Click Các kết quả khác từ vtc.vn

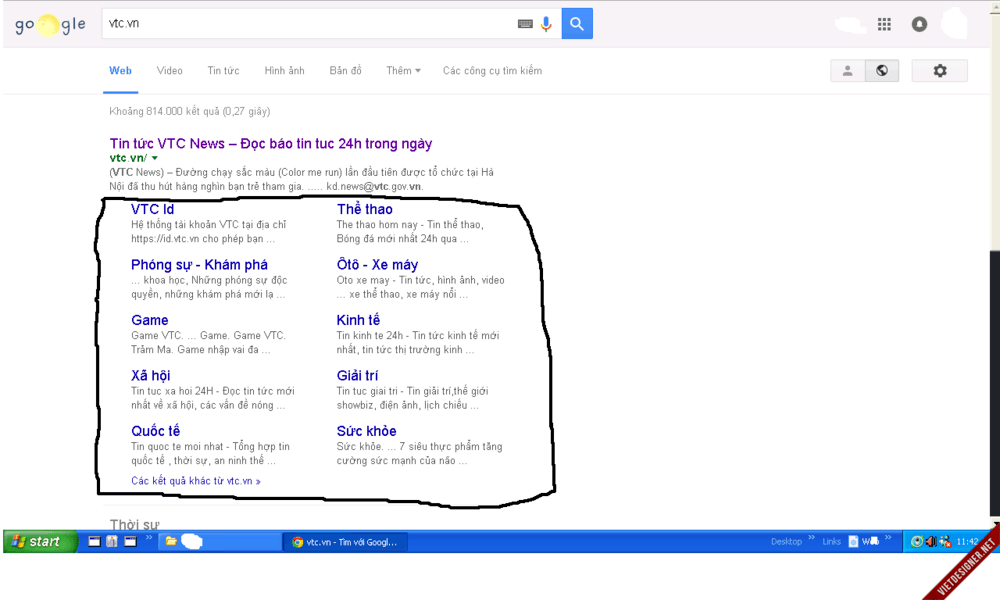(x=196, y=481)
